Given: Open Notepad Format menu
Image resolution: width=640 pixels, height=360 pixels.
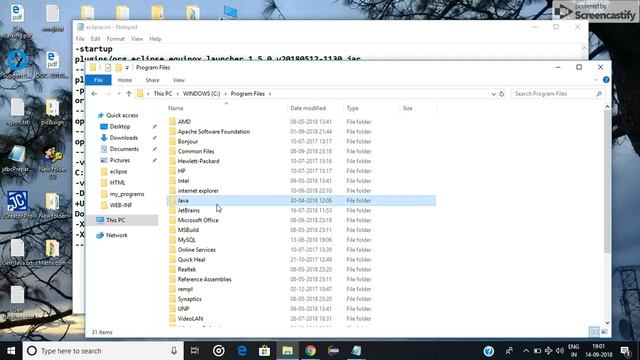Looking at the screenshot, I should click(116, 39).
